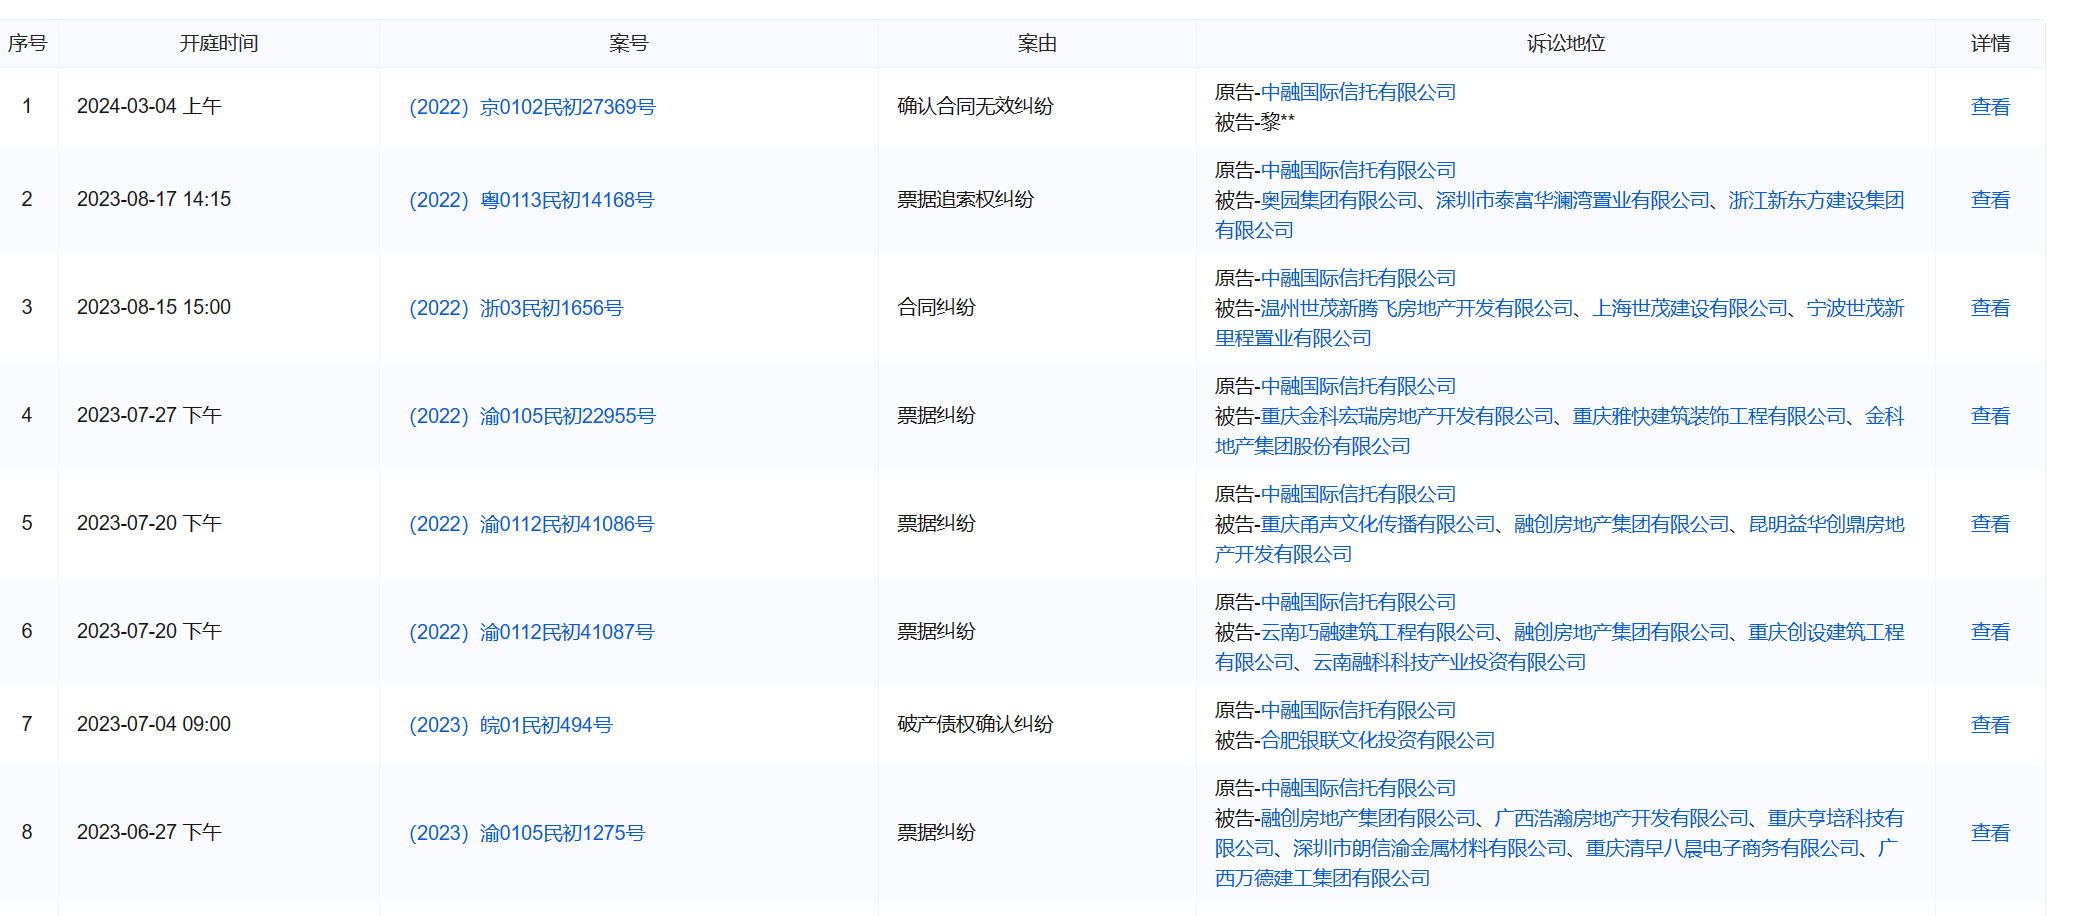This screenshot has height=916, width=2074.
Task: Select the cause 合同纠纷 for case 浙03民初1656号
Action: click(x=936, y=307)
